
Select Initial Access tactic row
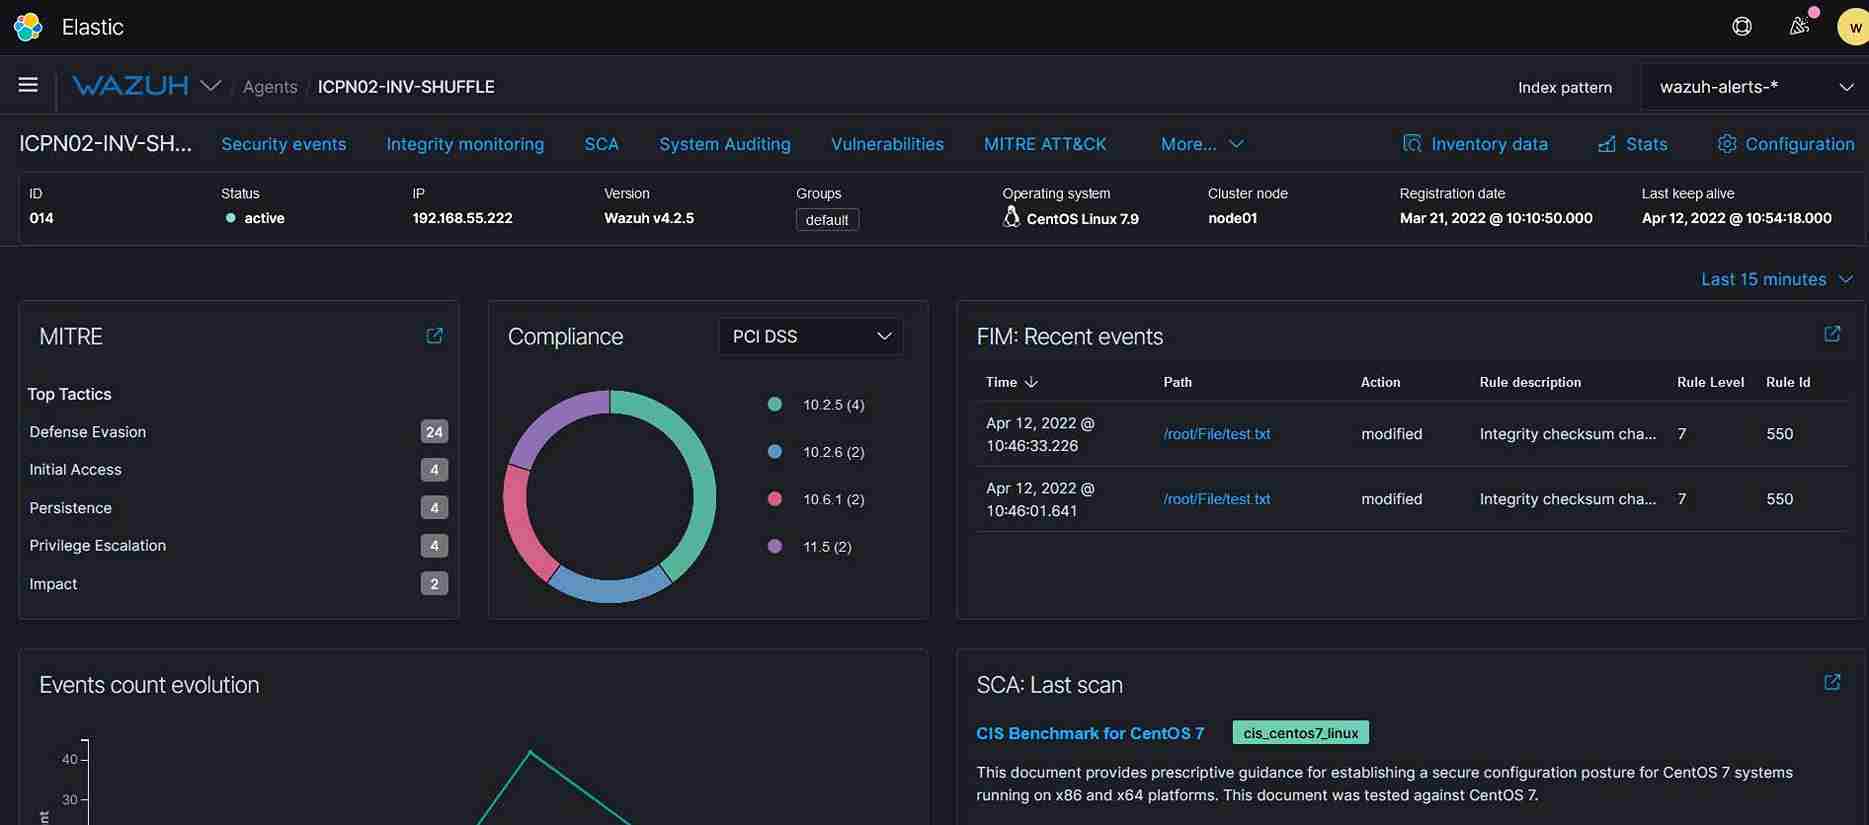tap(238, 470)
